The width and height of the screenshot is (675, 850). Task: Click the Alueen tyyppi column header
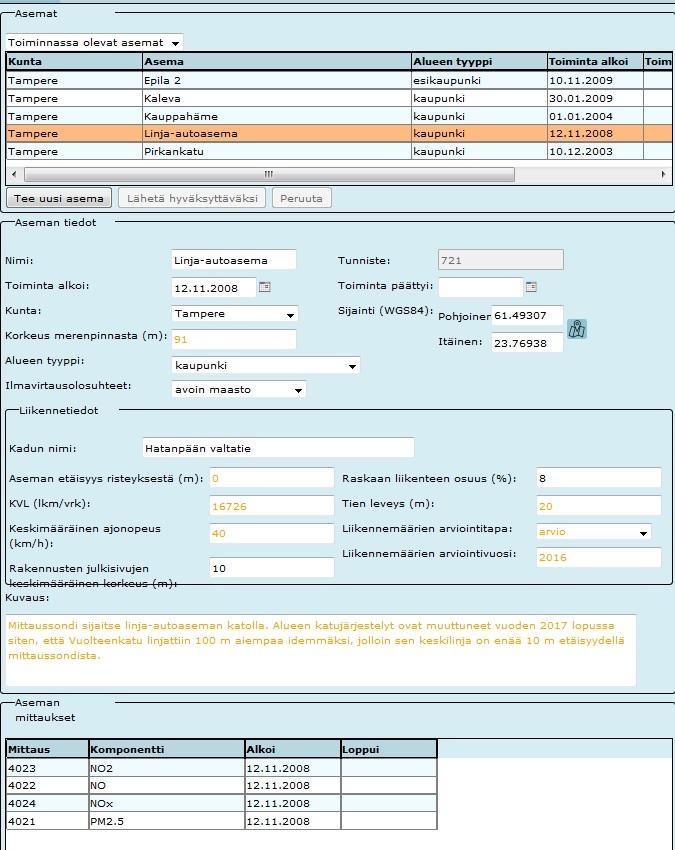click(479, 62)
